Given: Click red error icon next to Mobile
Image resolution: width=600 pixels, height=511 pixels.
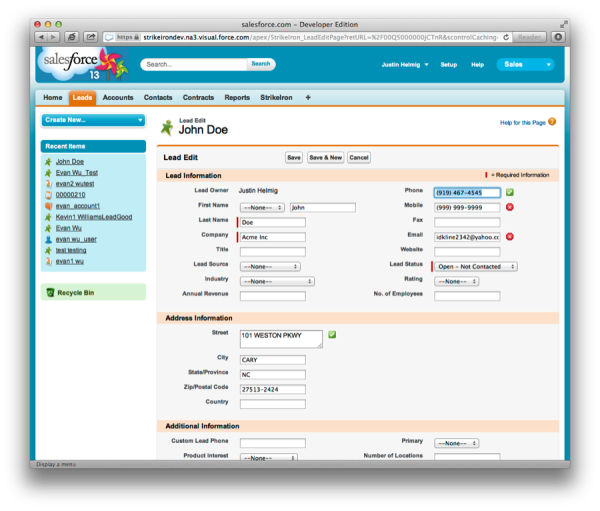Looking at the screenshot, I should click(510, 207).
